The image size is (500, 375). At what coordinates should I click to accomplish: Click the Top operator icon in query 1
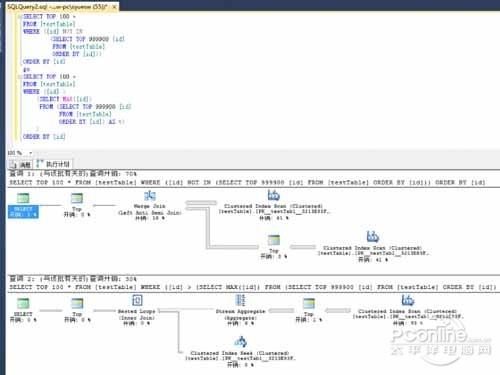[x=77, y=198]
